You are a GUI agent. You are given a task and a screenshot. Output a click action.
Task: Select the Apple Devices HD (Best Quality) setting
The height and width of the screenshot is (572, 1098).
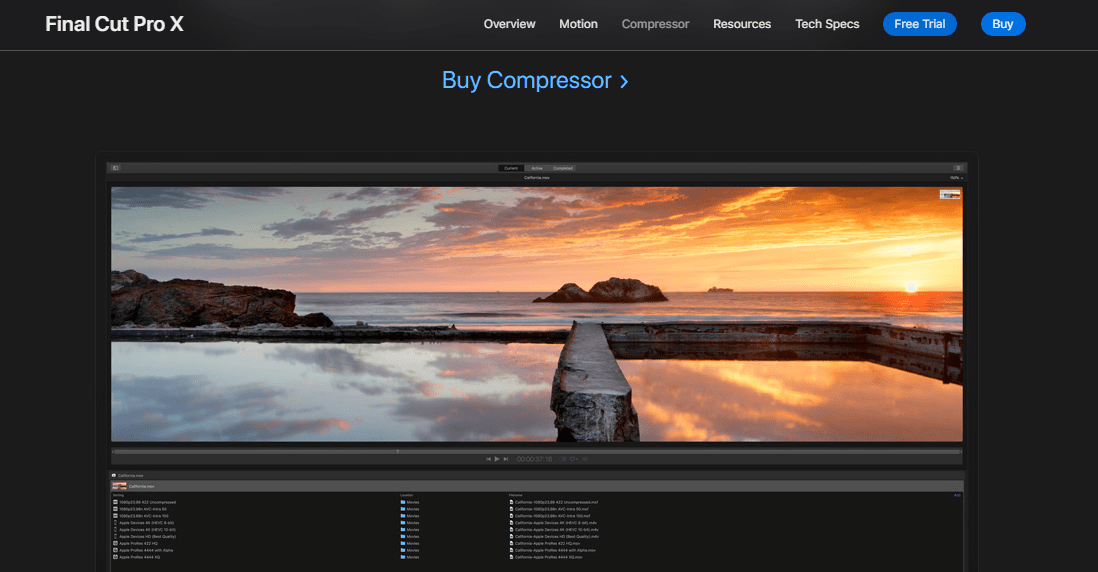click(x=144, y=536)
